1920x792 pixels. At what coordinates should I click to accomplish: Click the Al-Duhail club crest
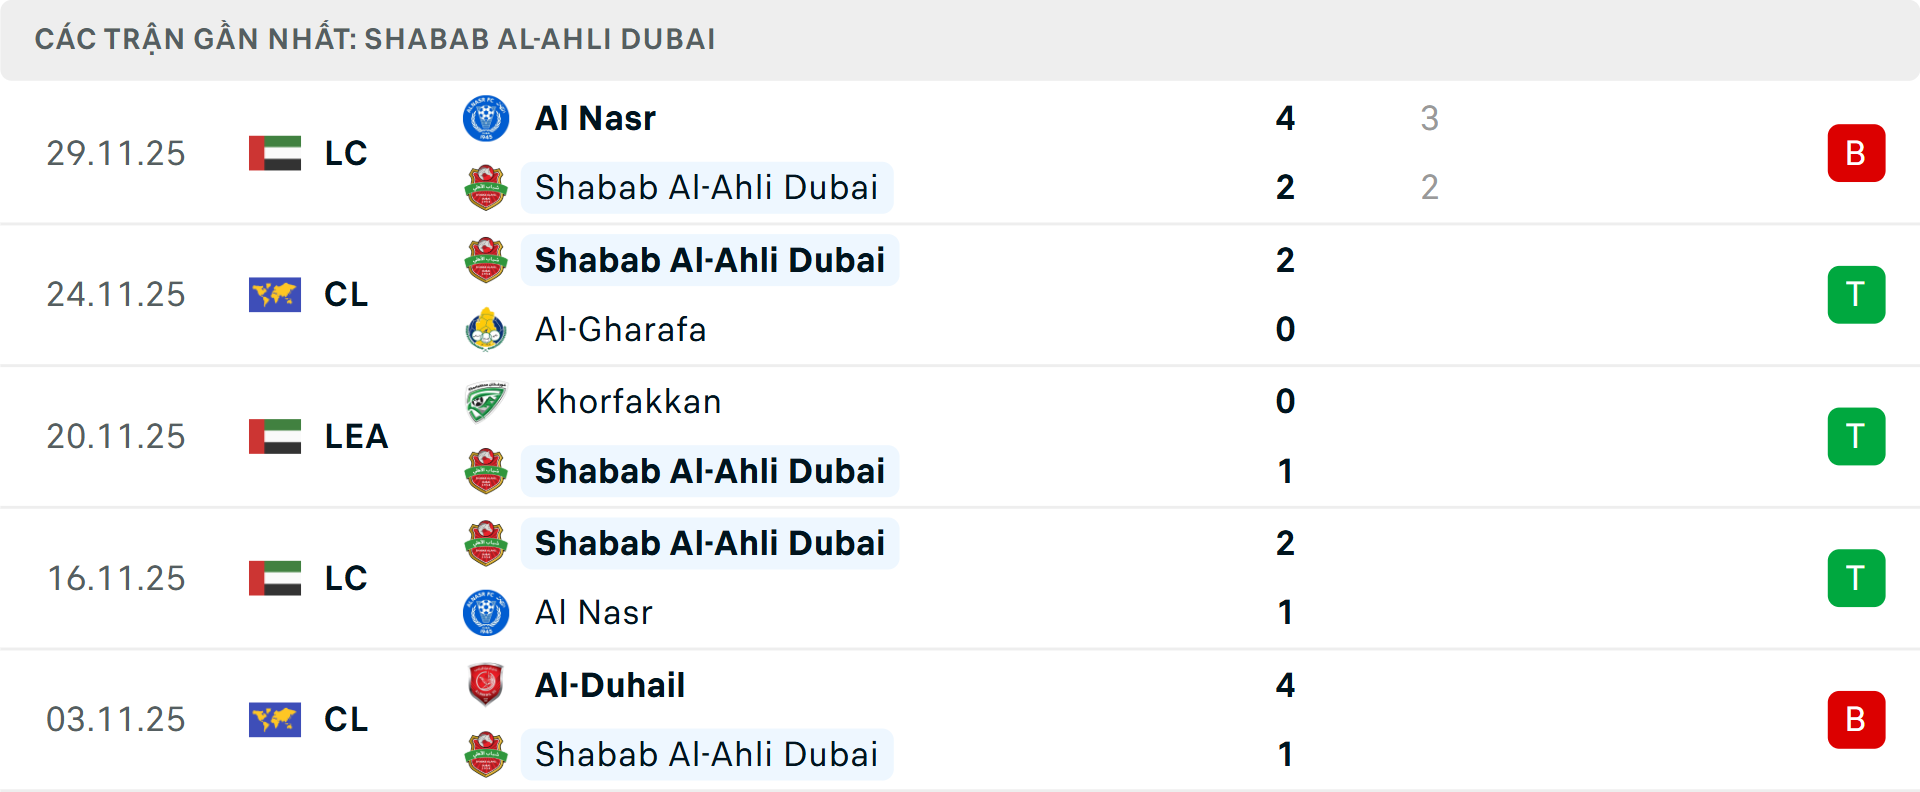click(487, 685)
